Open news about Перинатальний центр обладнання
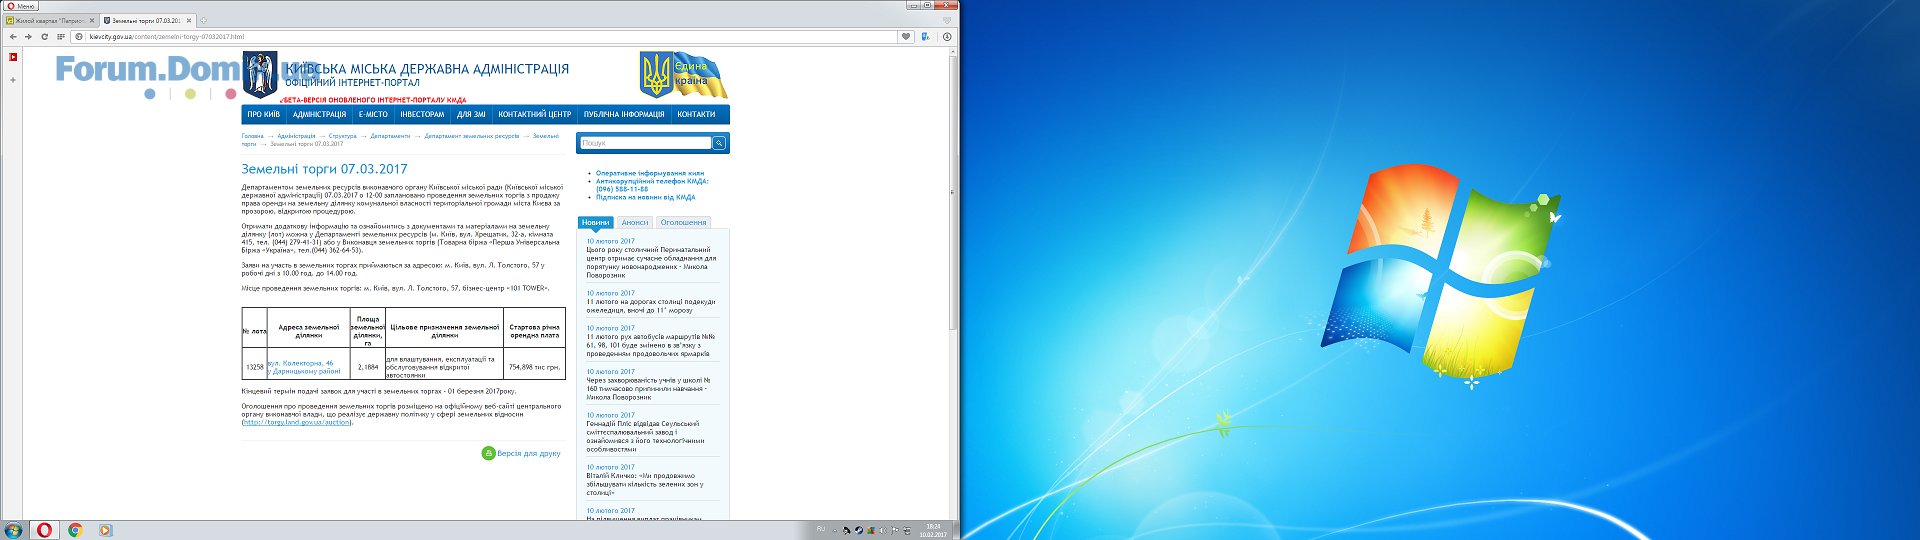The image size is (1920, 540). (x=650, y=262)
